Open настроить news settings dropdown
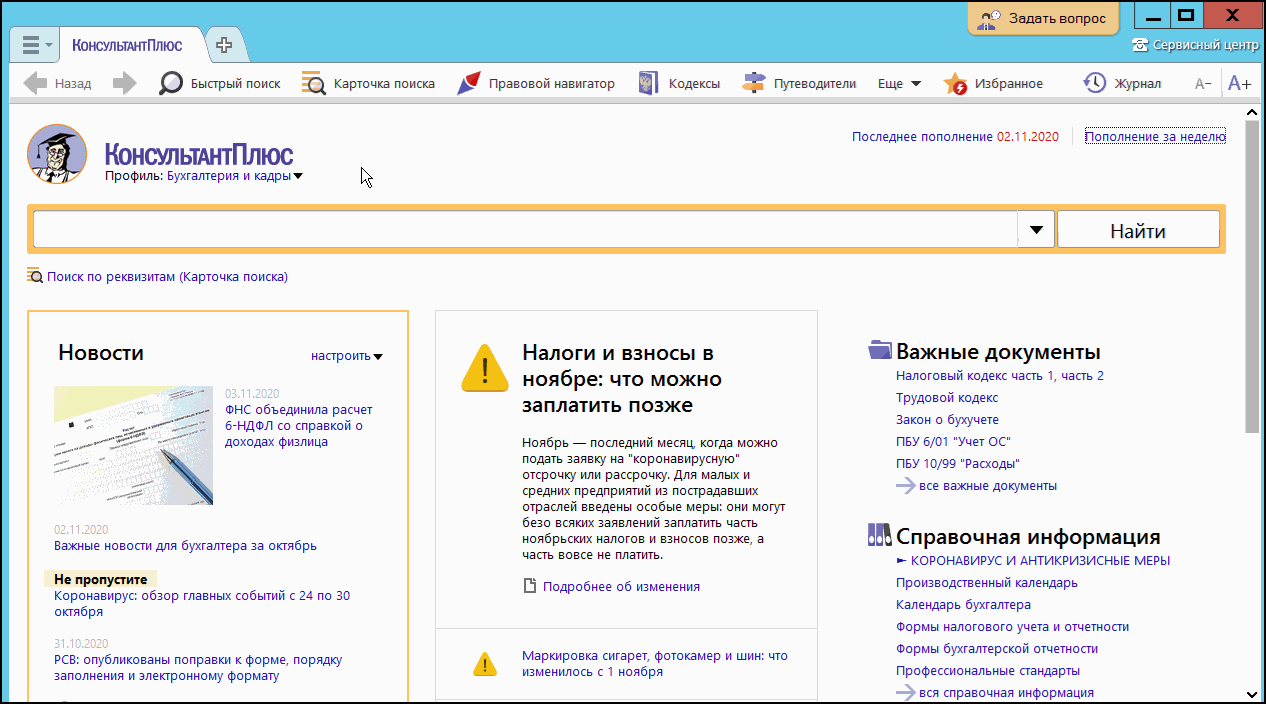This screenshot has height=704, width=1266. coord(346,356)
